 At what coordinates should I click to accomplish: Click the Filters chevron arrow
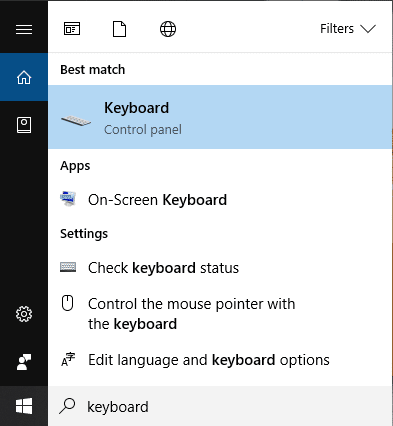[368, 29]
